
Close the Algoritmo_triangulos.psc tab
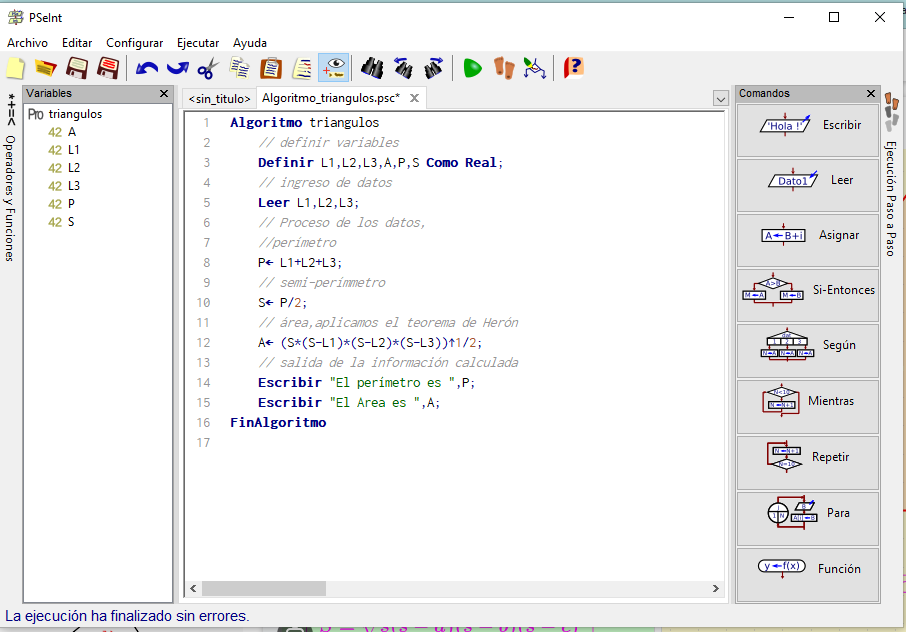tap(414, 98)
